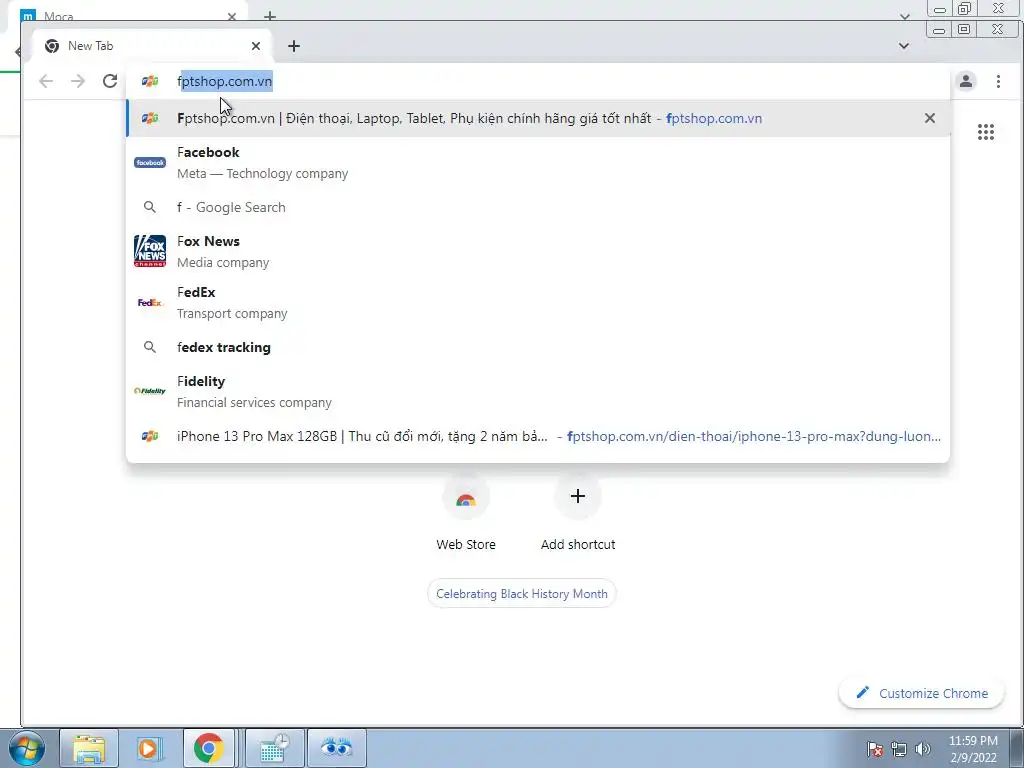Click the taskbar clock showing 11:59 PM
1024x768 pixels.
click(x=973, y=749)
